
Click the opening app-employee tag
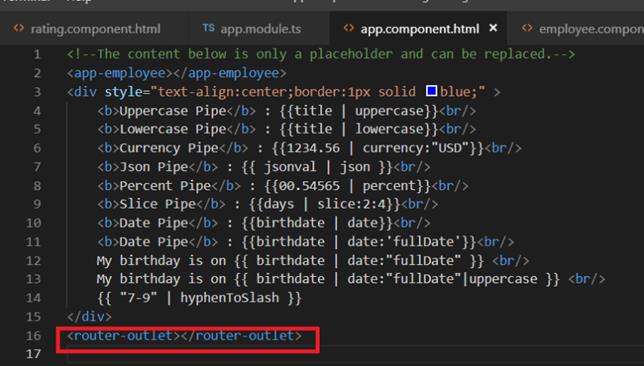pos(120,73)
